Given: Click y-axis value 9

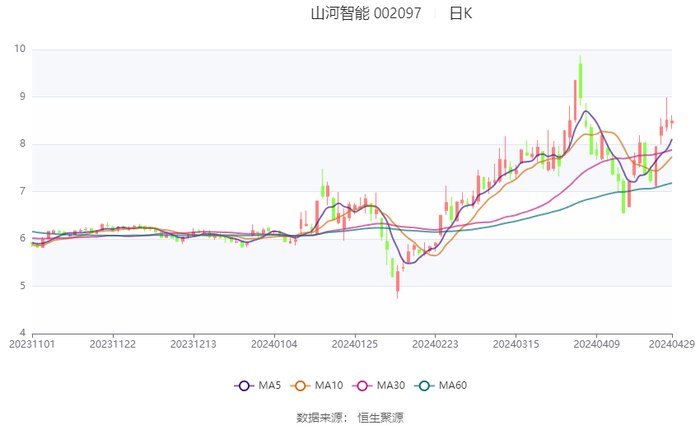Looking at the screenshot, I should pyautogui.click(x=23, y=96).
